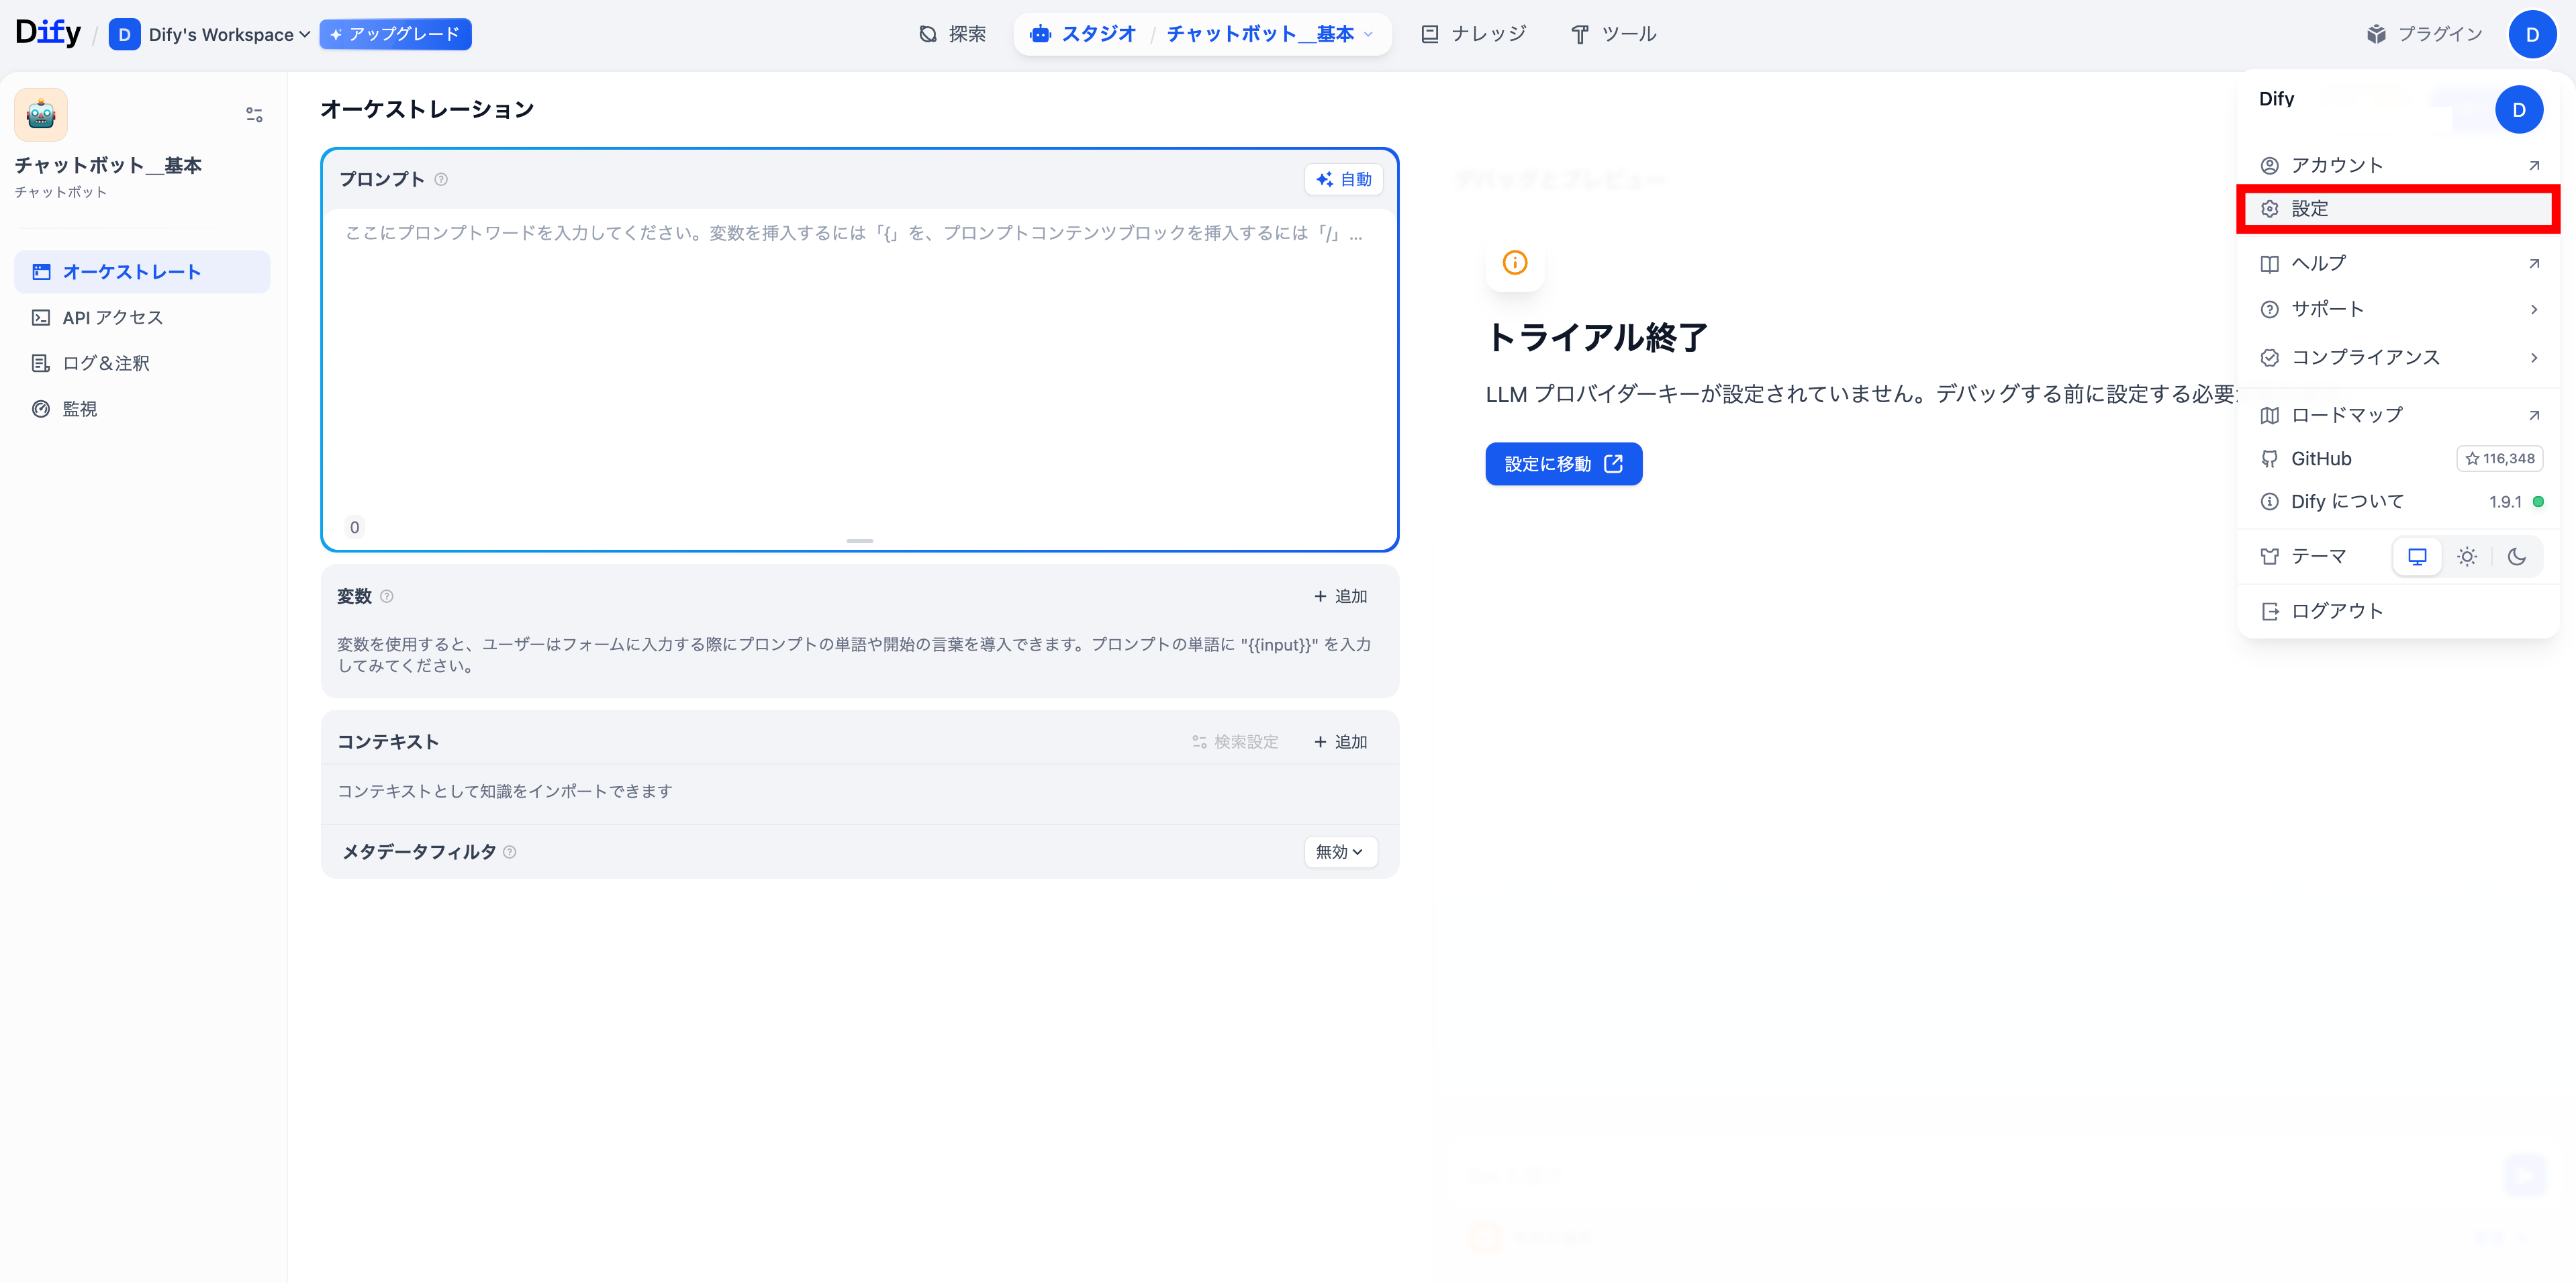The width and height of the screenshot is (2576, 1283).
Task: Open 監視 (Monitoring) in the sidebar
Action: [x=78, y=409]
